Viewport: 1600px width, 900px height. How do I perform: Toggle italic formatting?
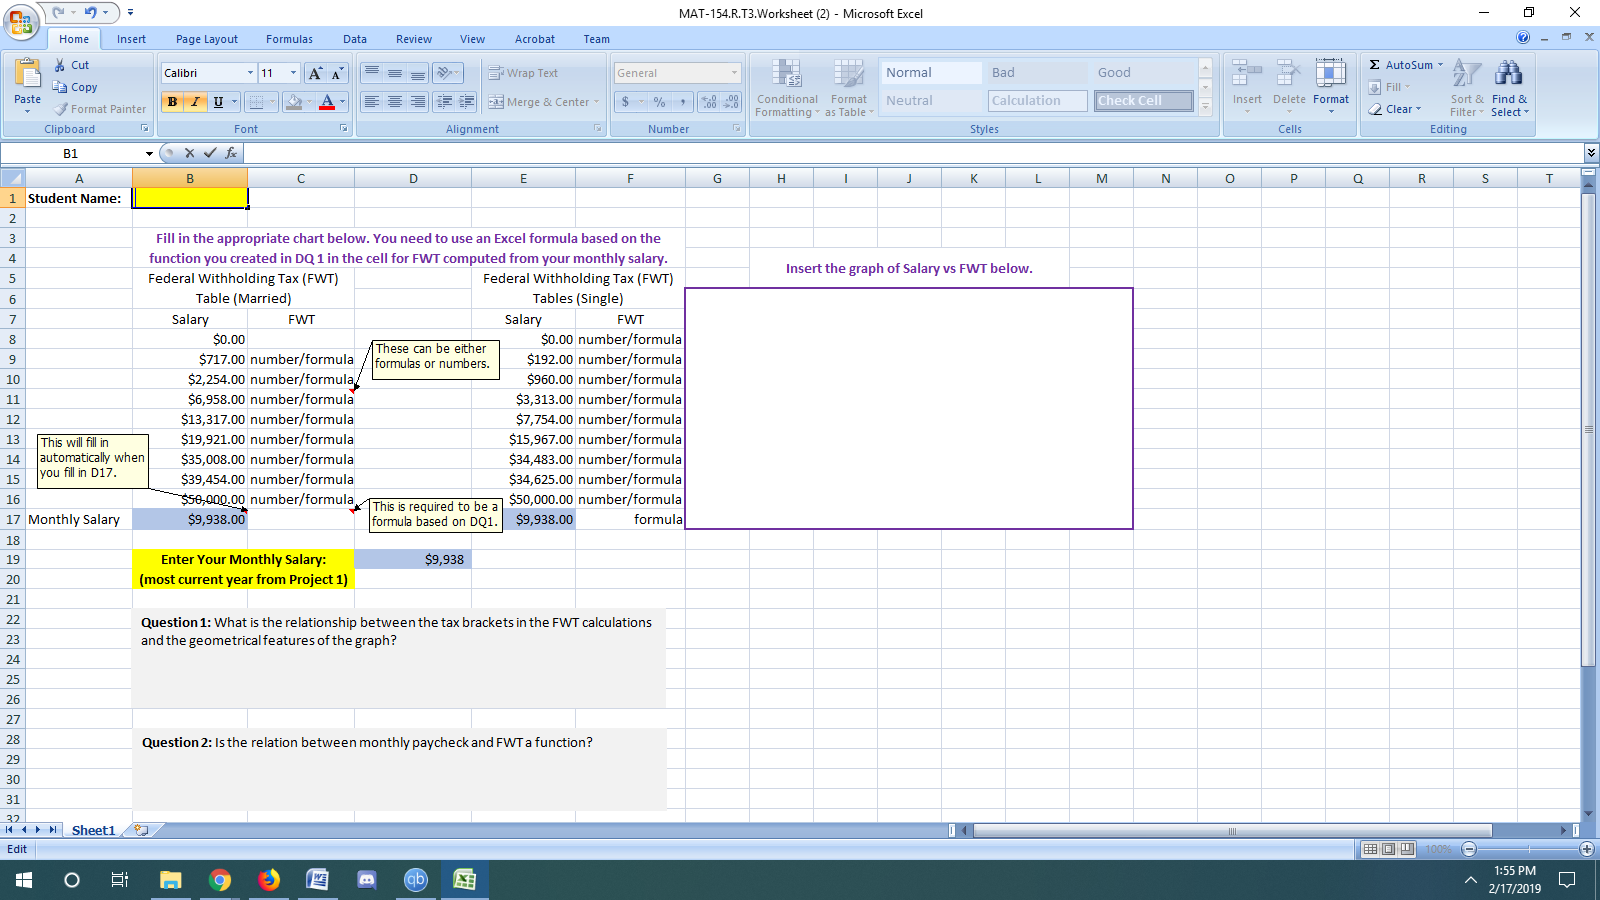pyautogui.click(x=194, y=101)
